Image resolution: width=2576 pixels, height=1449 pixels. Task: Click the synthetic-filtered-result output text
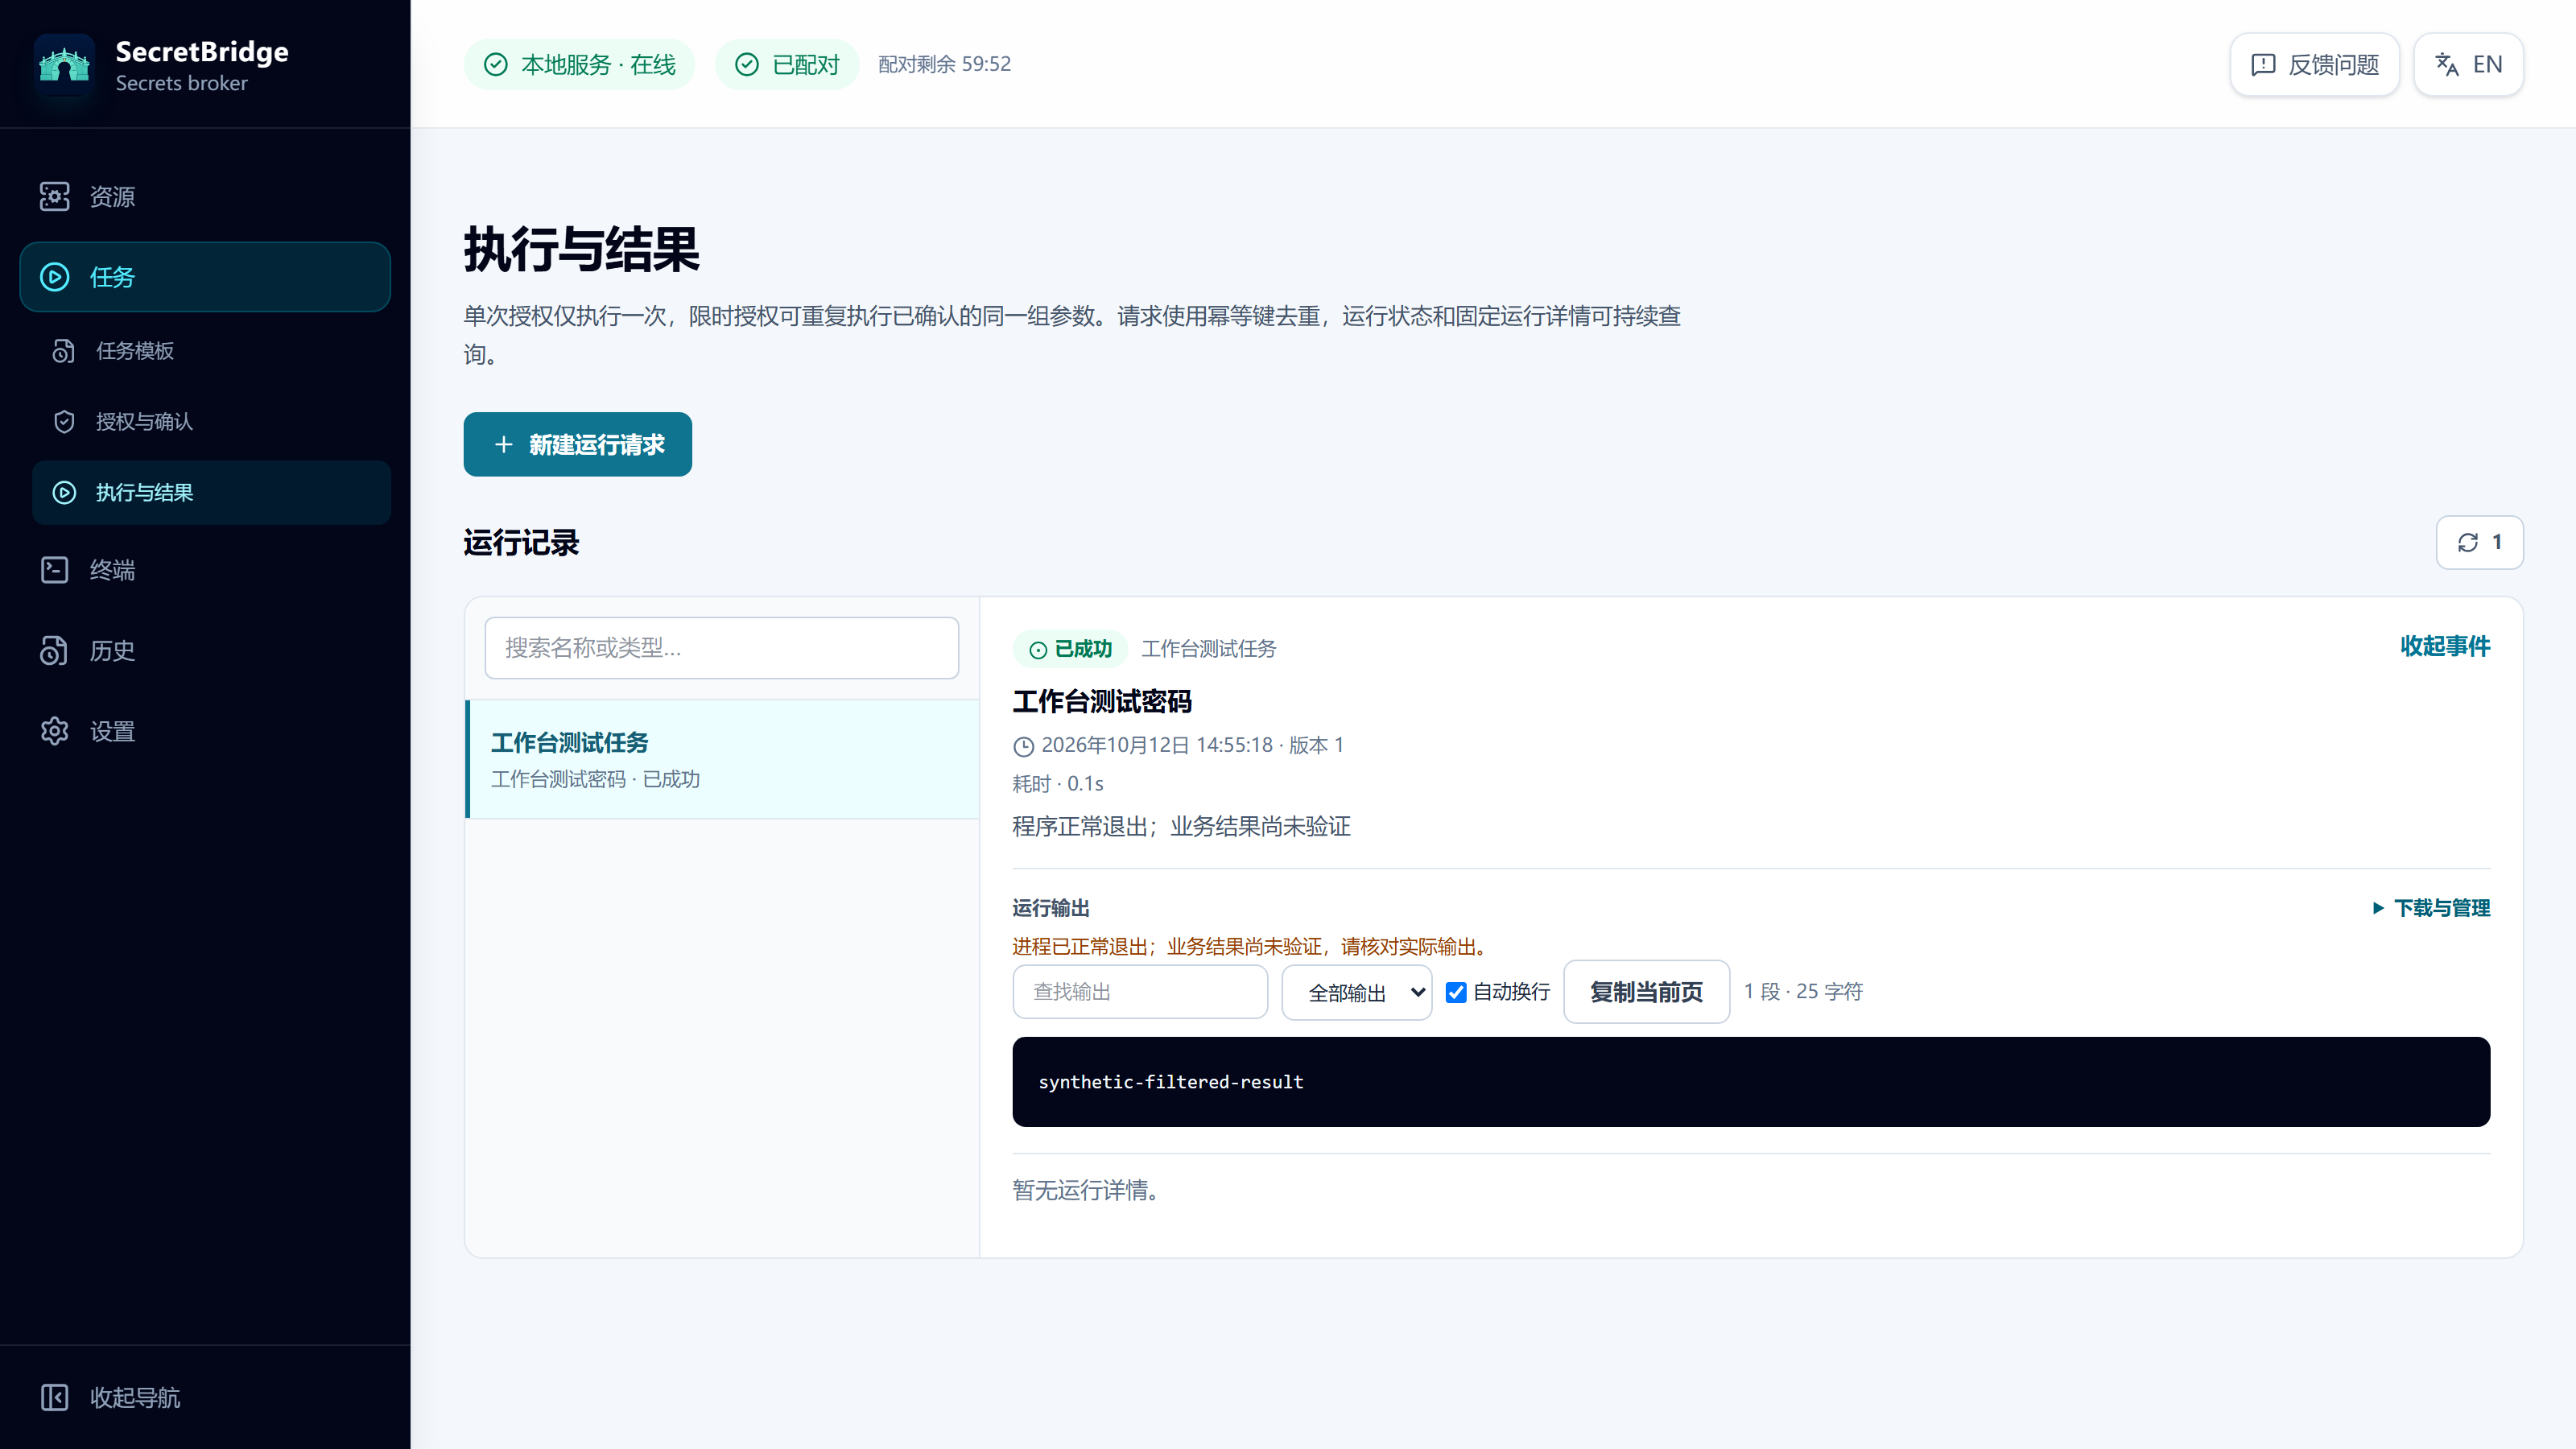point(1171,1082)
